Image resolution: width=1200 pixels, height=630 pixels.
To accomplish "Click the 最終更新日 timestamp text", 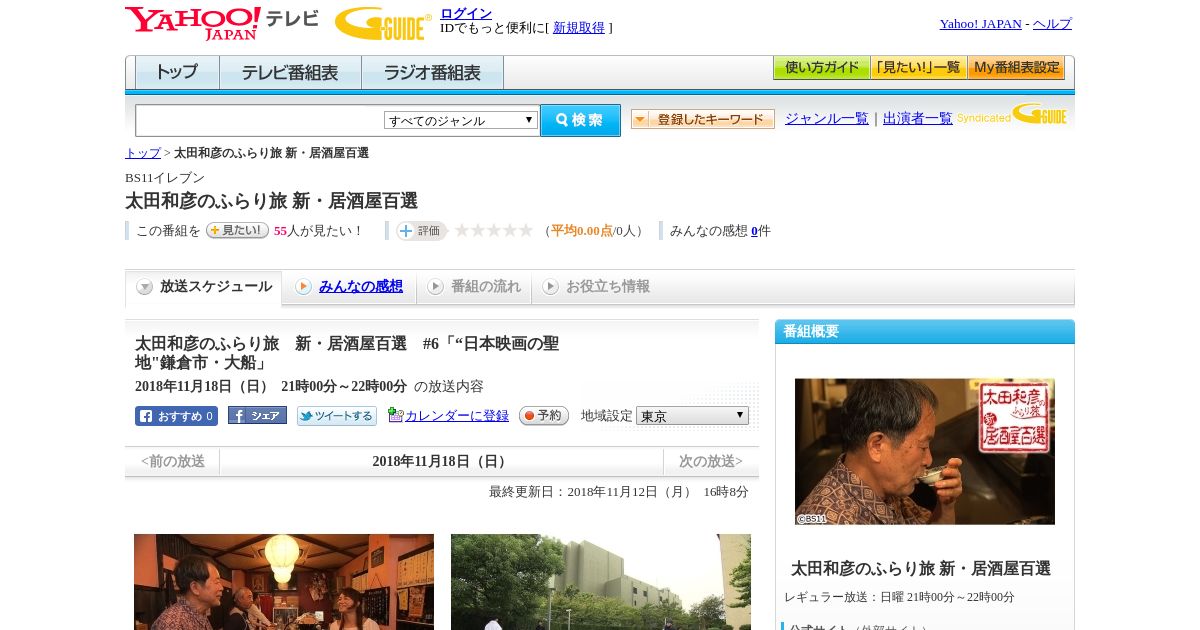I will click(x=619, y=492).
